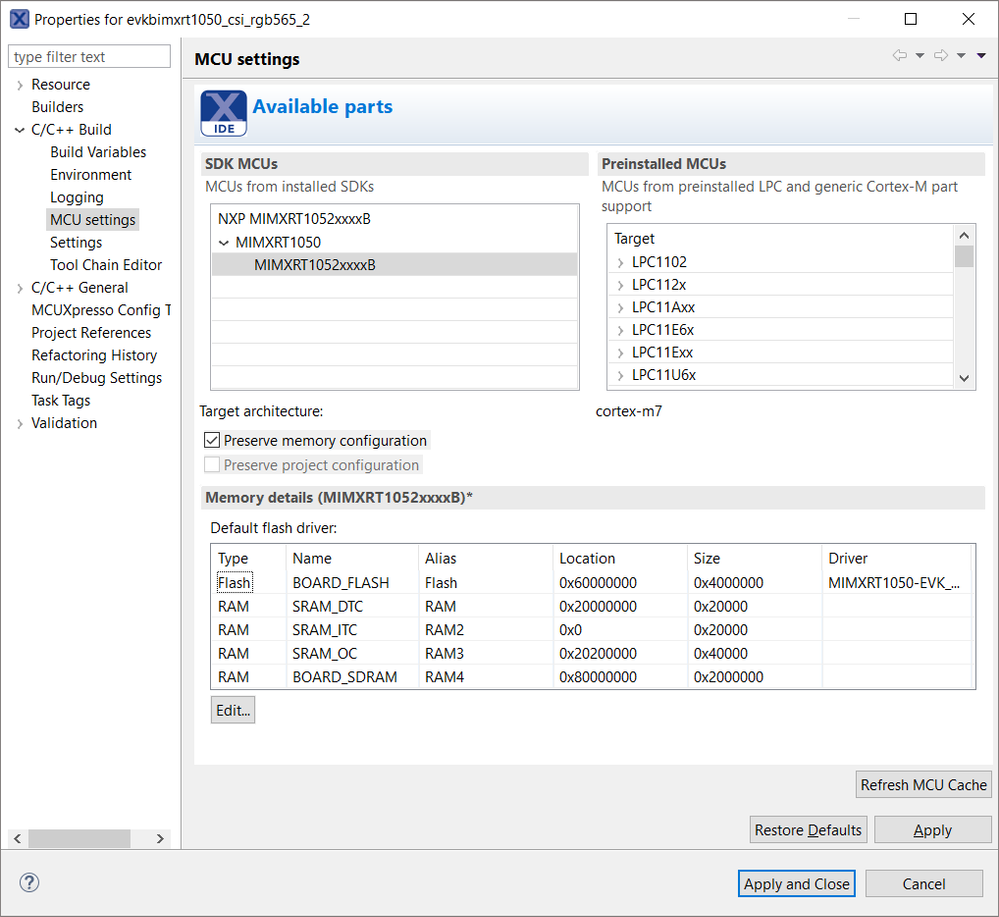Screen dimensions: 999x917
Task: Select MIMXRT1052xxxxB in SDK MCUs list
Action: point(394,265)
